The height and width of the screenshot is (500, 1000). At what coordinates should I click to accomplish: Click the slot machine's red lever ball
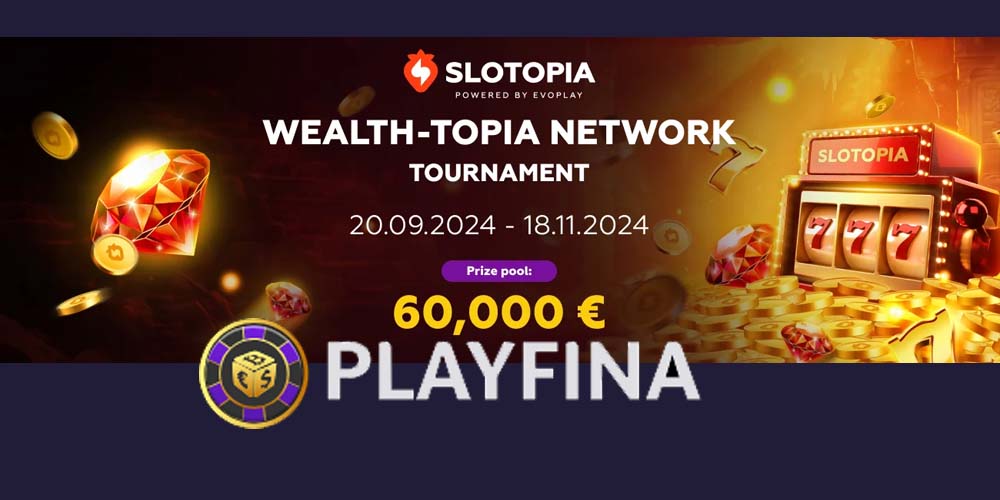point(971,214)
